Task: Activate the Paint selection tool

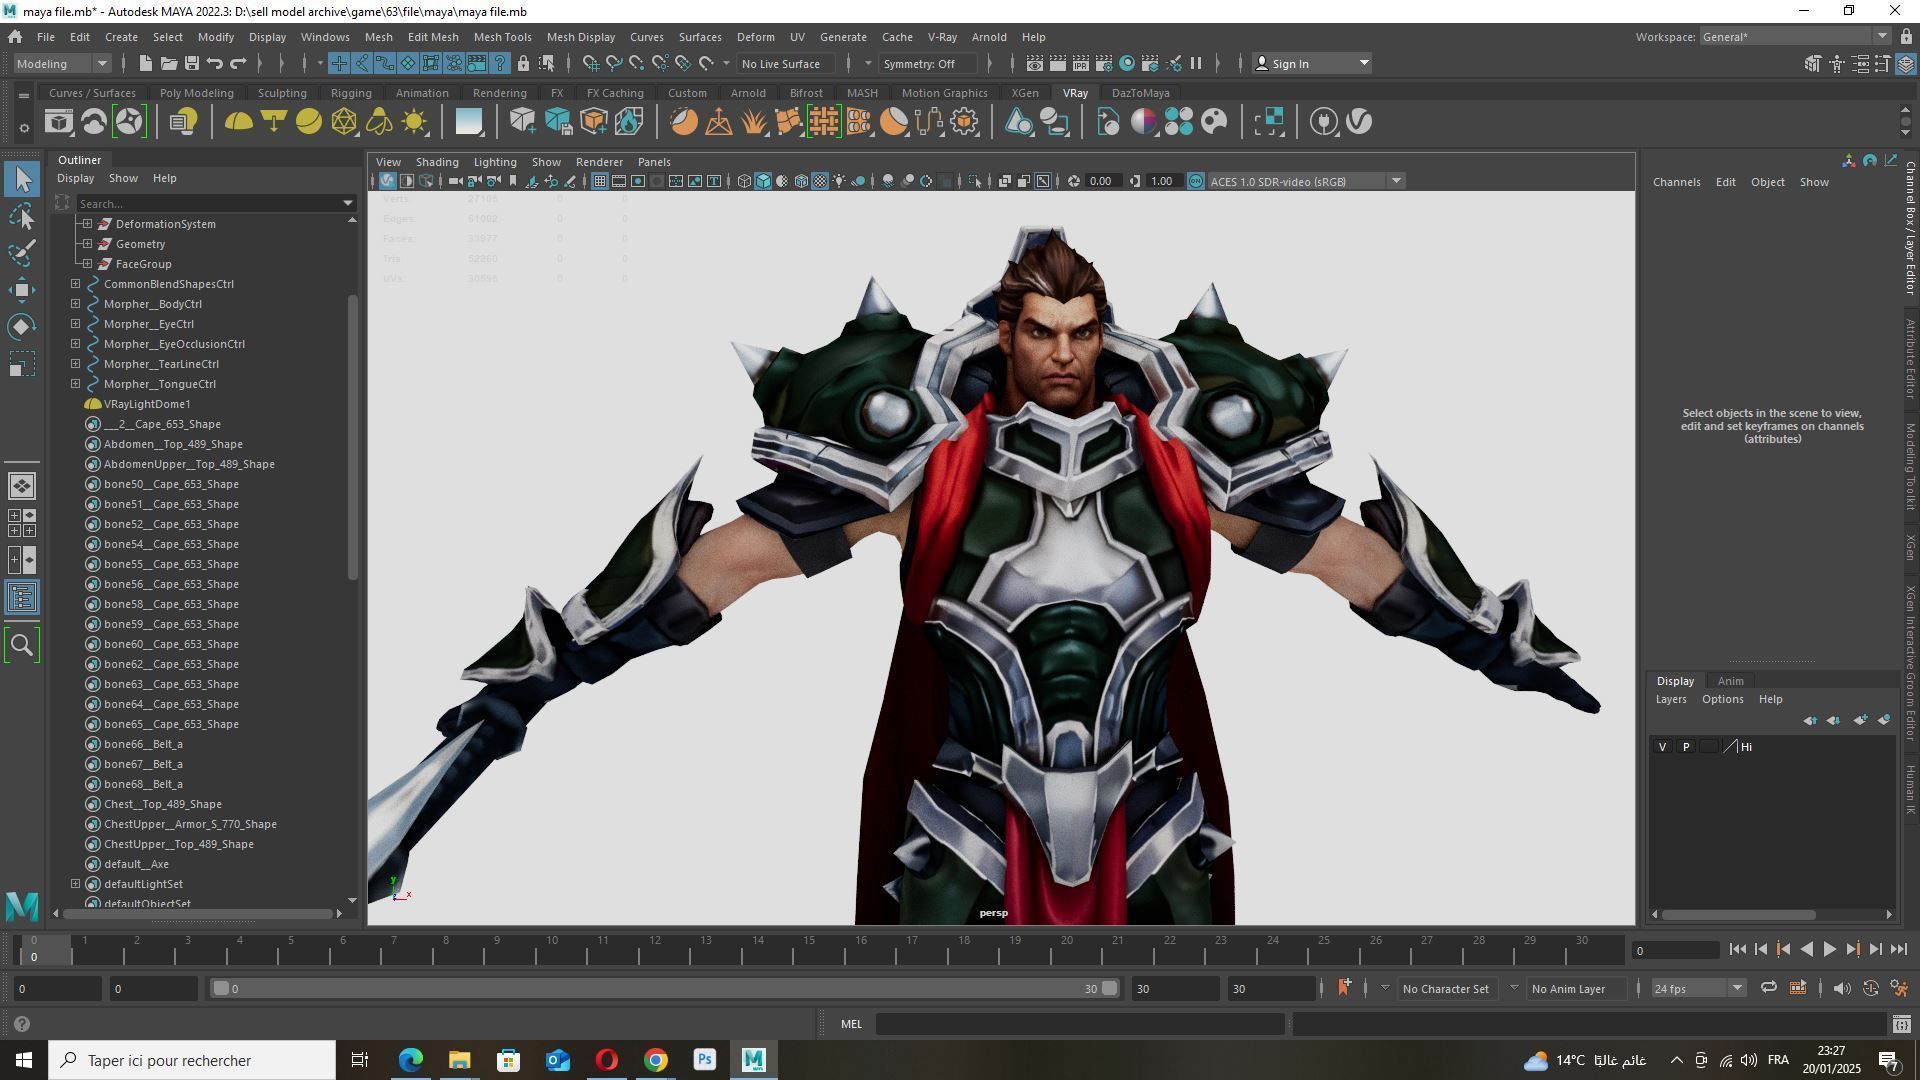Action: 22,253
